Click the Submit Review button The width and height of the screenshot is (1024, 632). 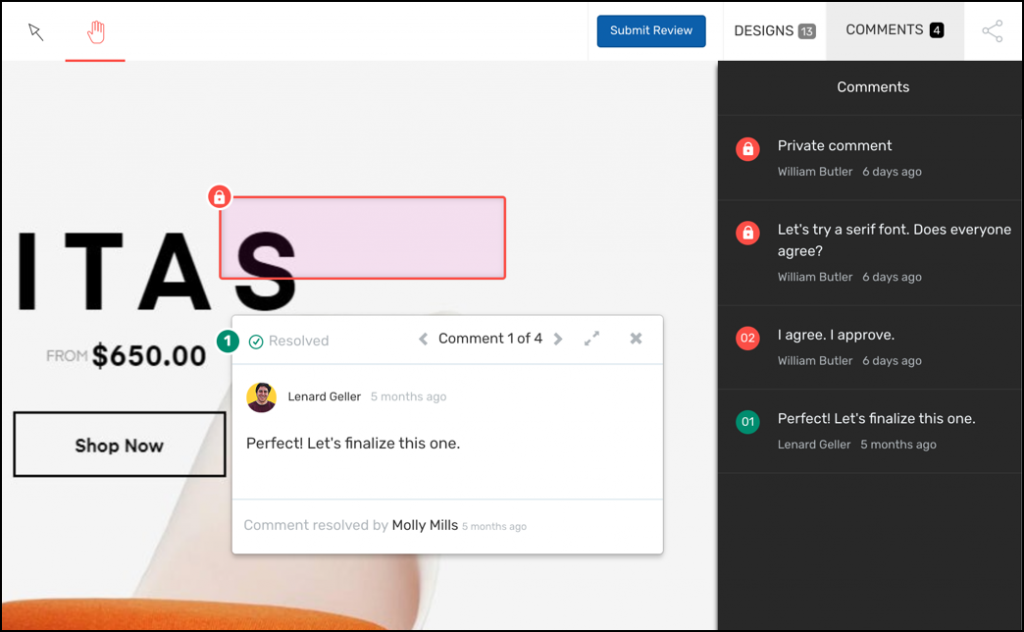(x=651, y=31)
